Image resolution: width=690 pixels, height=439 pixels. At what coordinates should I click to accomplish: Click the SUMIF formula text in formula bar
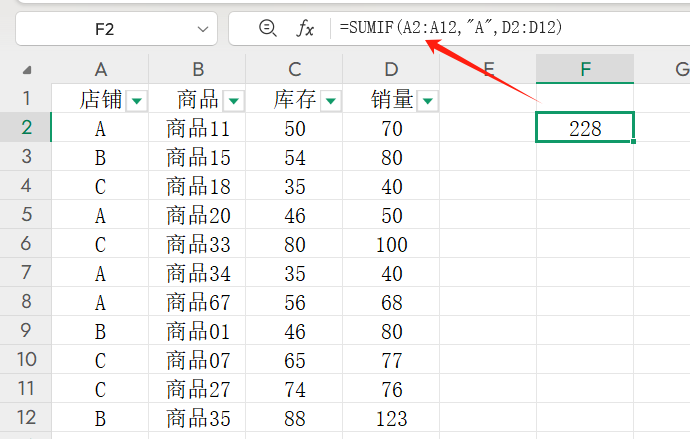point(451,27)
